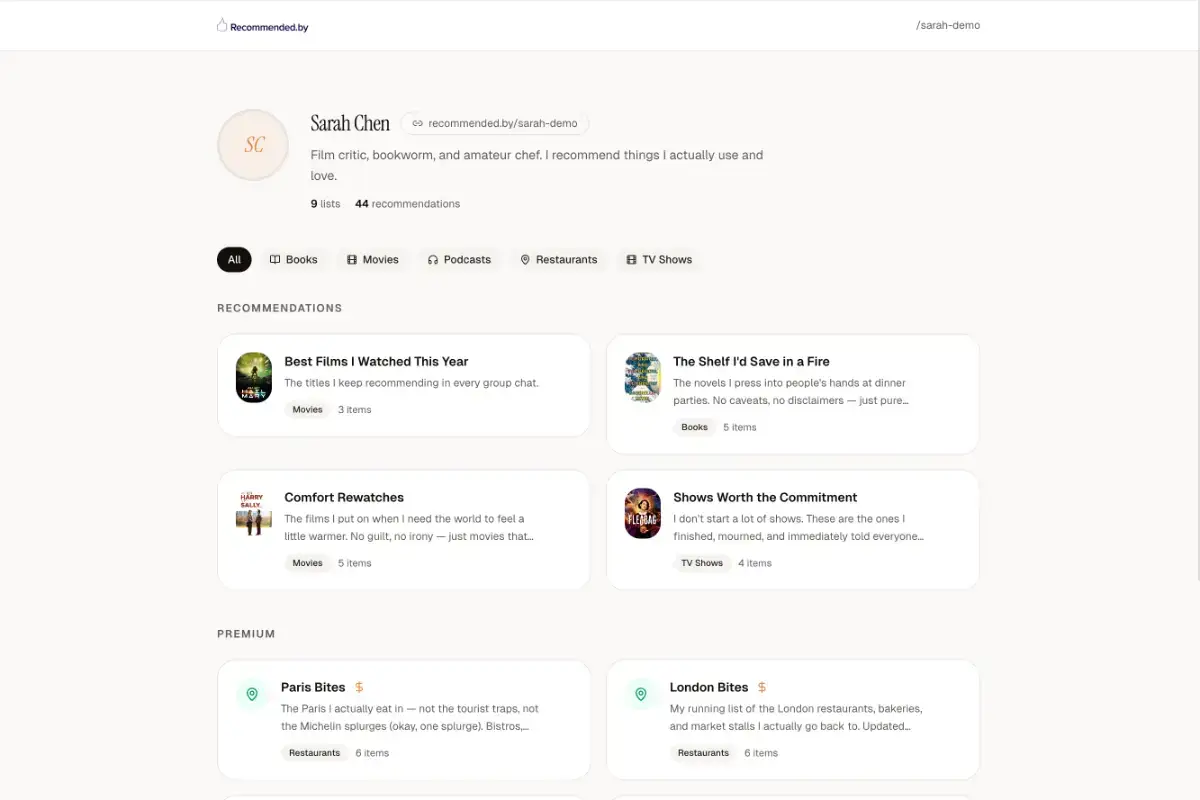Open the Best Films I Watched This Year list
Viewport: 1200px width, 800px height.
click(x=376, y=361)
